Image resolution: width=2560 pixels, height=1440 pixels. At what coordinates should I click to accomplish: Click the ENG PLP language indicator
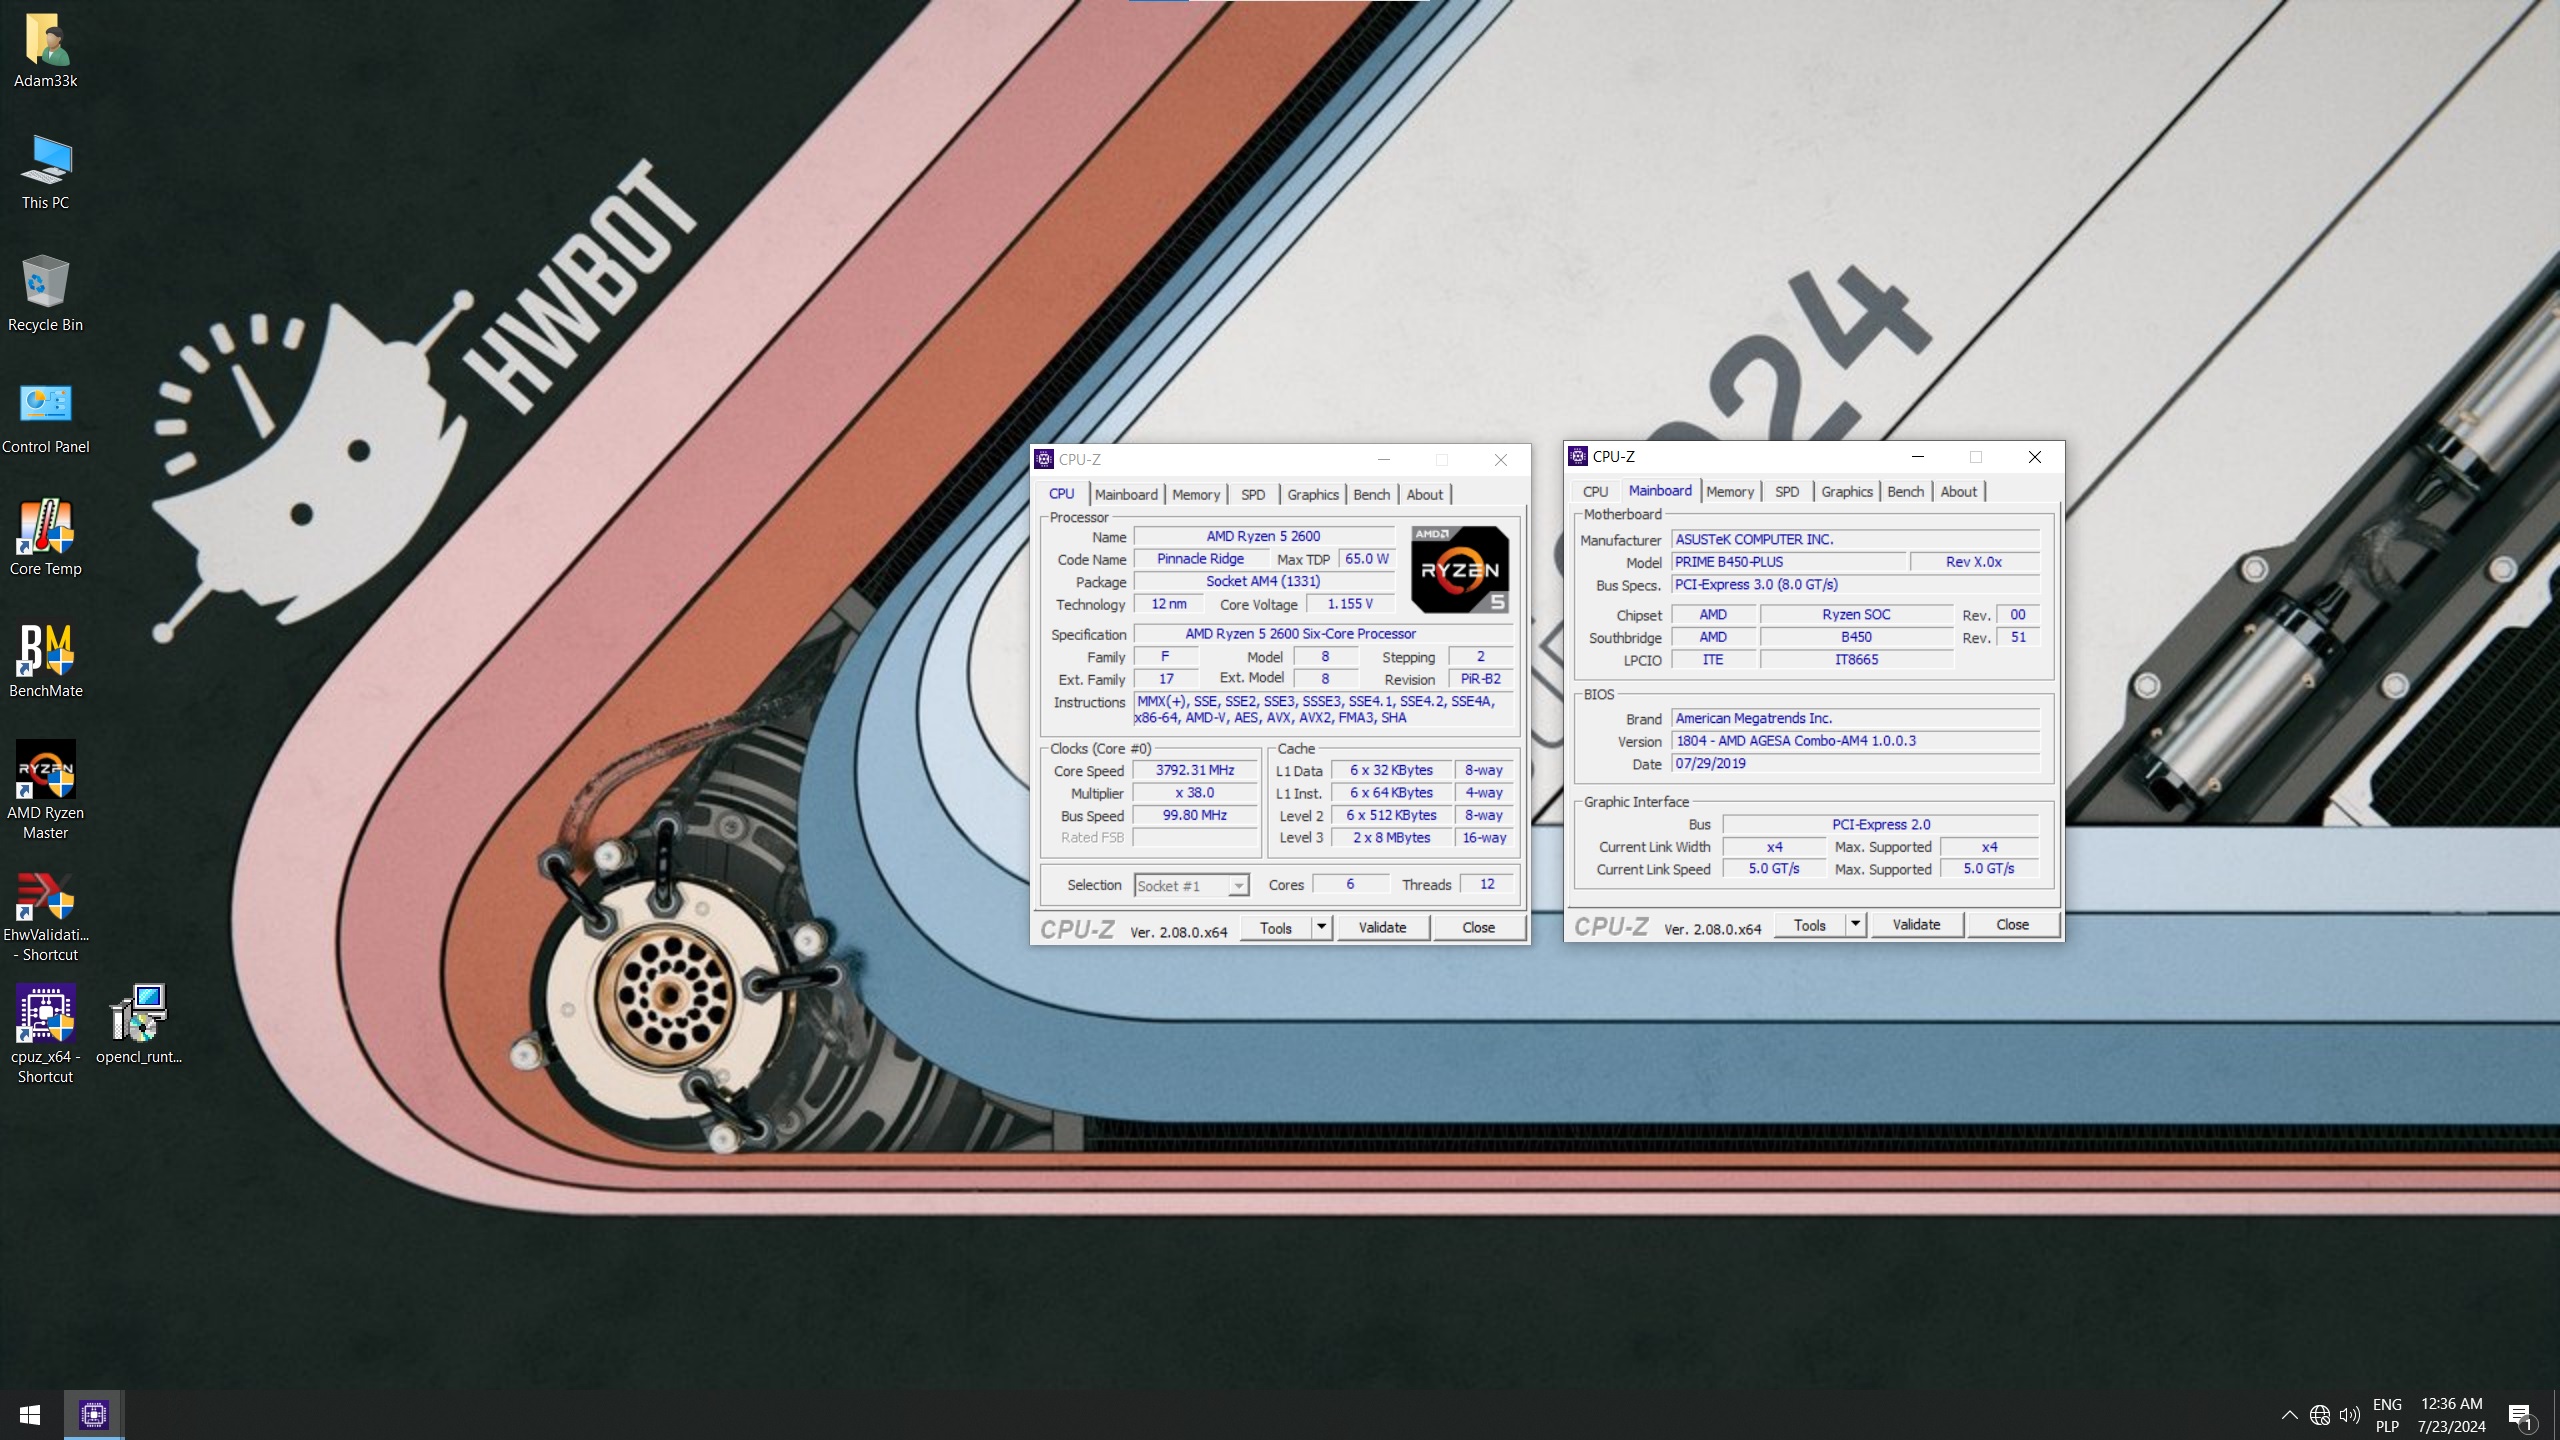(x=2387, y=1415)
